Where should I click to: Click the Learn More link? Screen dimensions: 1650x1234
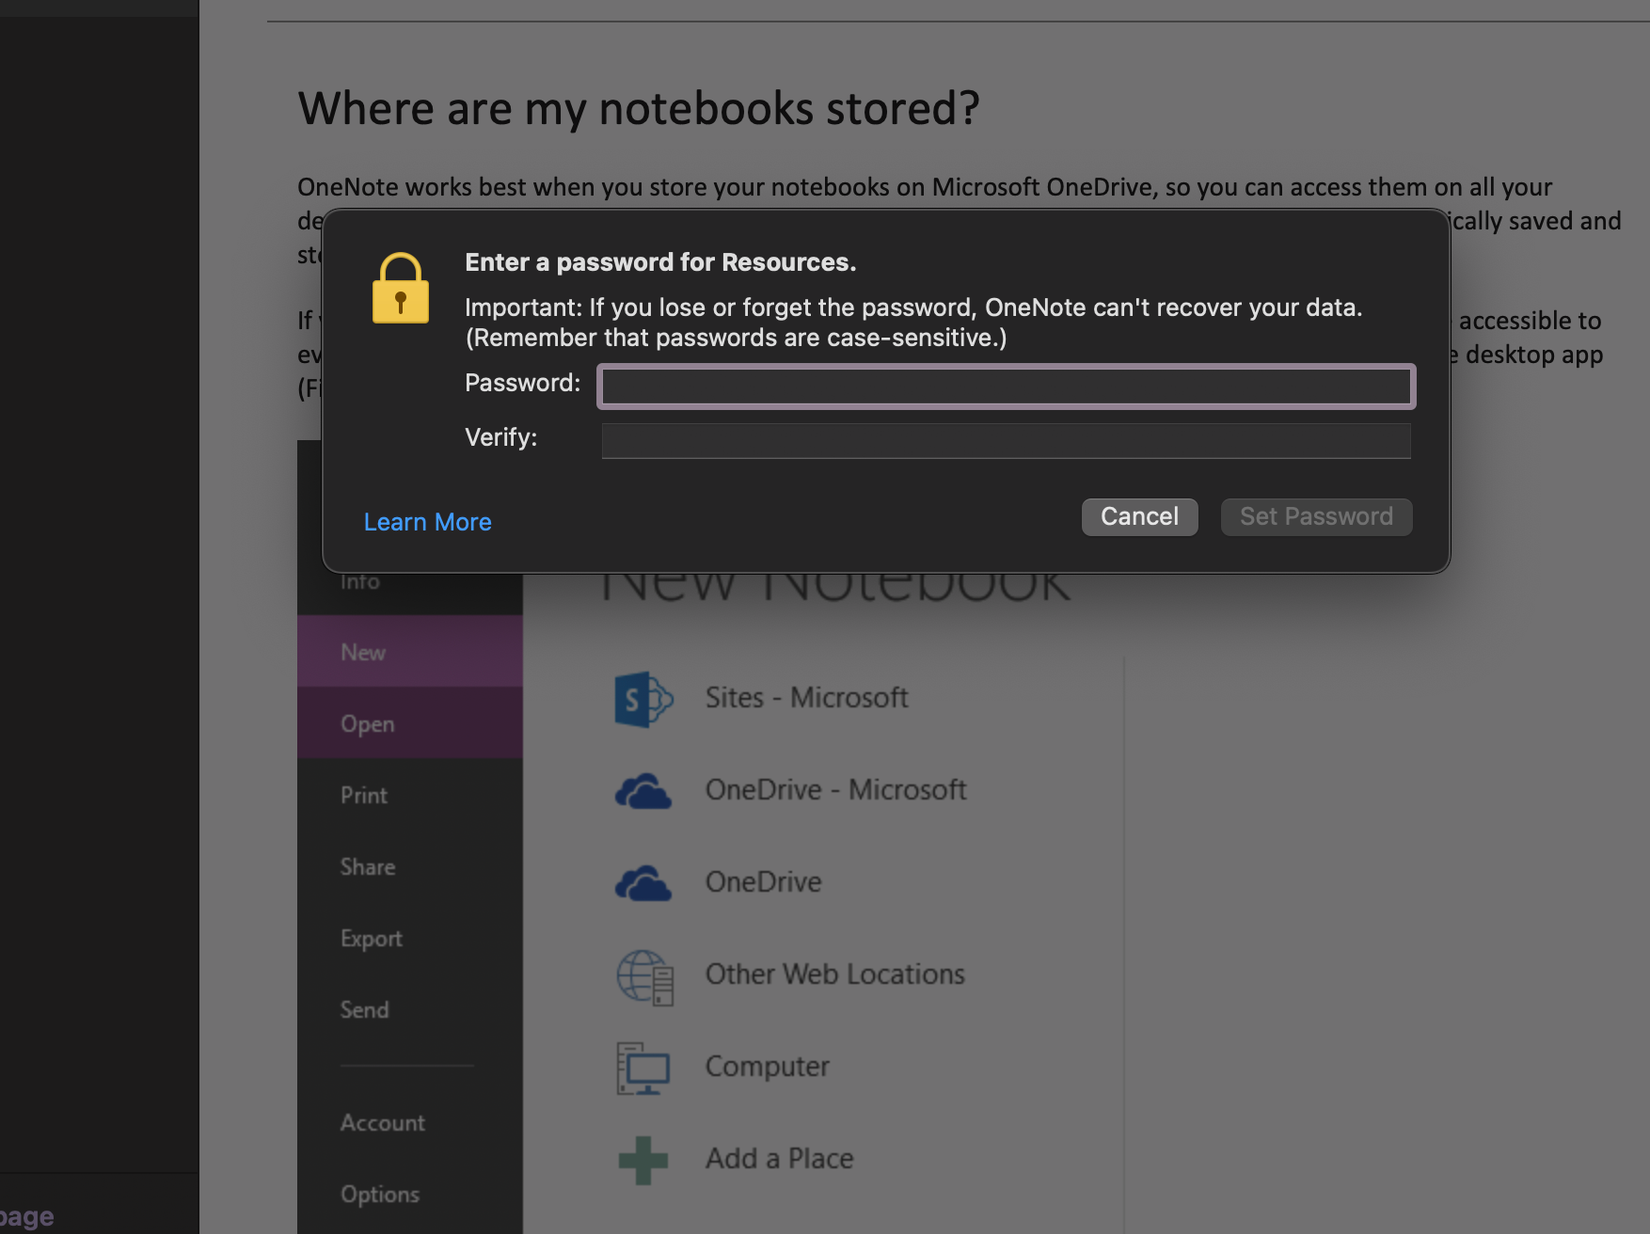coord(427,522)
